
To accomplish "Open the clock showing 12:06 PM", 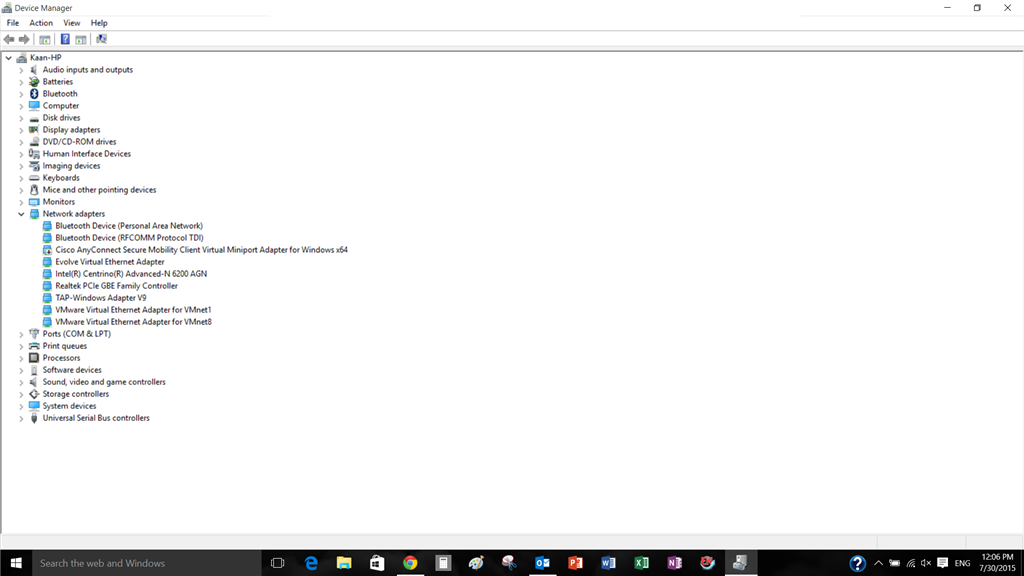I will click(x=998, y=563).
